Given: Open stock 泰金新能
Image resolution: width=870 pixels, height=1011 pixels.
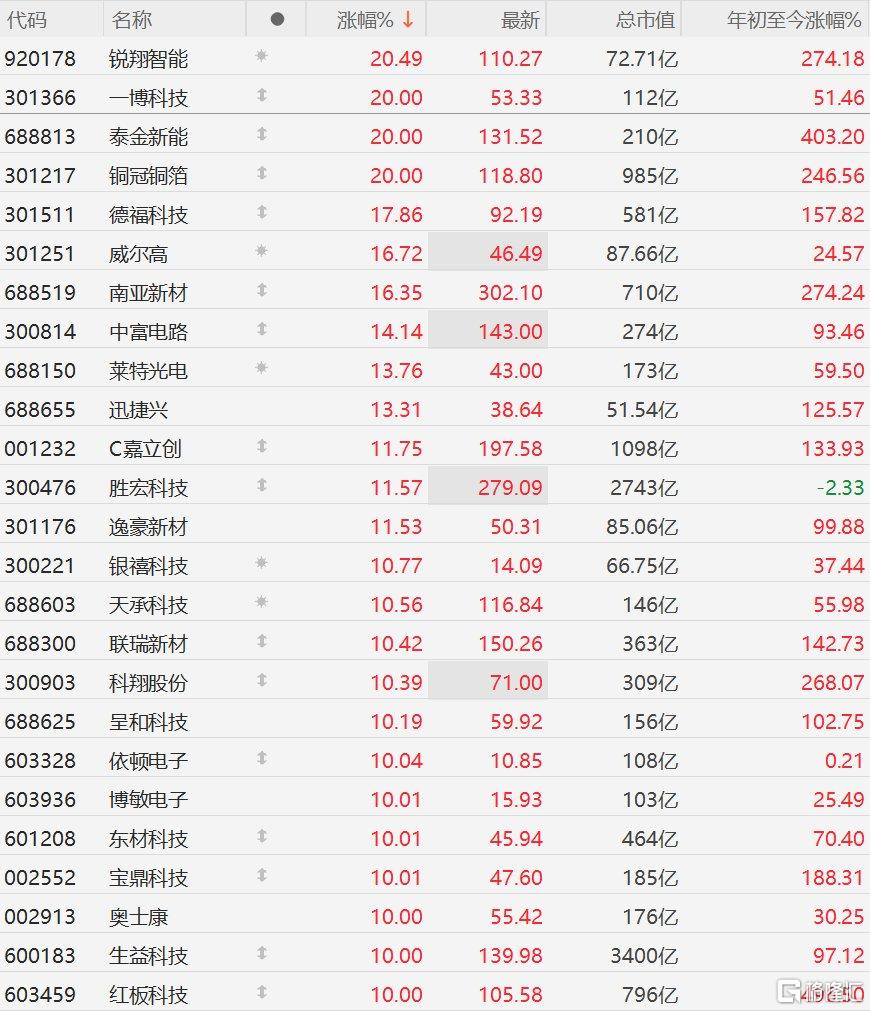Looking at the screenshot, I should point(148,137).
